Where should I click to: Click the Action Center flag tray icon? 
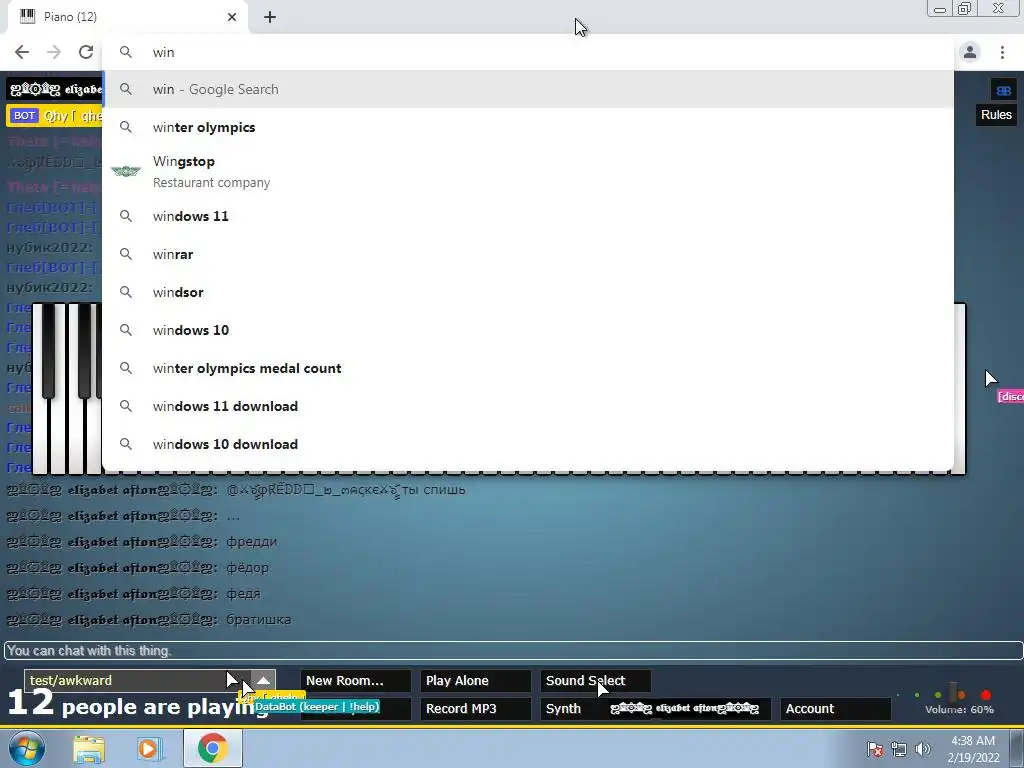click(875, 749)
